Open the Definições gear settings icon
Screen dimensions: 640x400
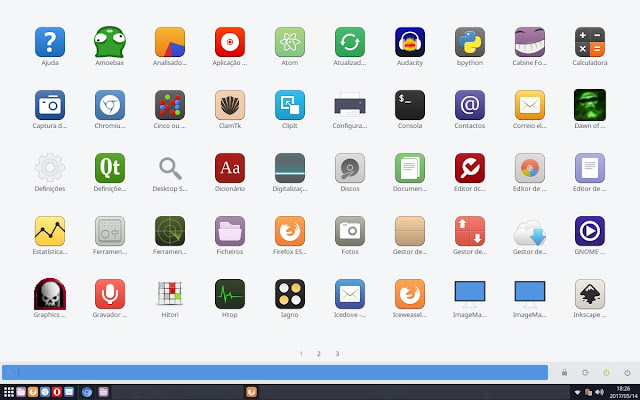click(x=50, y=168)
